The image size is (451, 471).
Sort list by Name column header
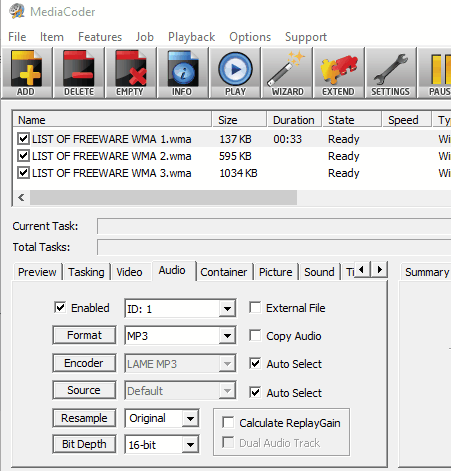click(x=112, y=120)
